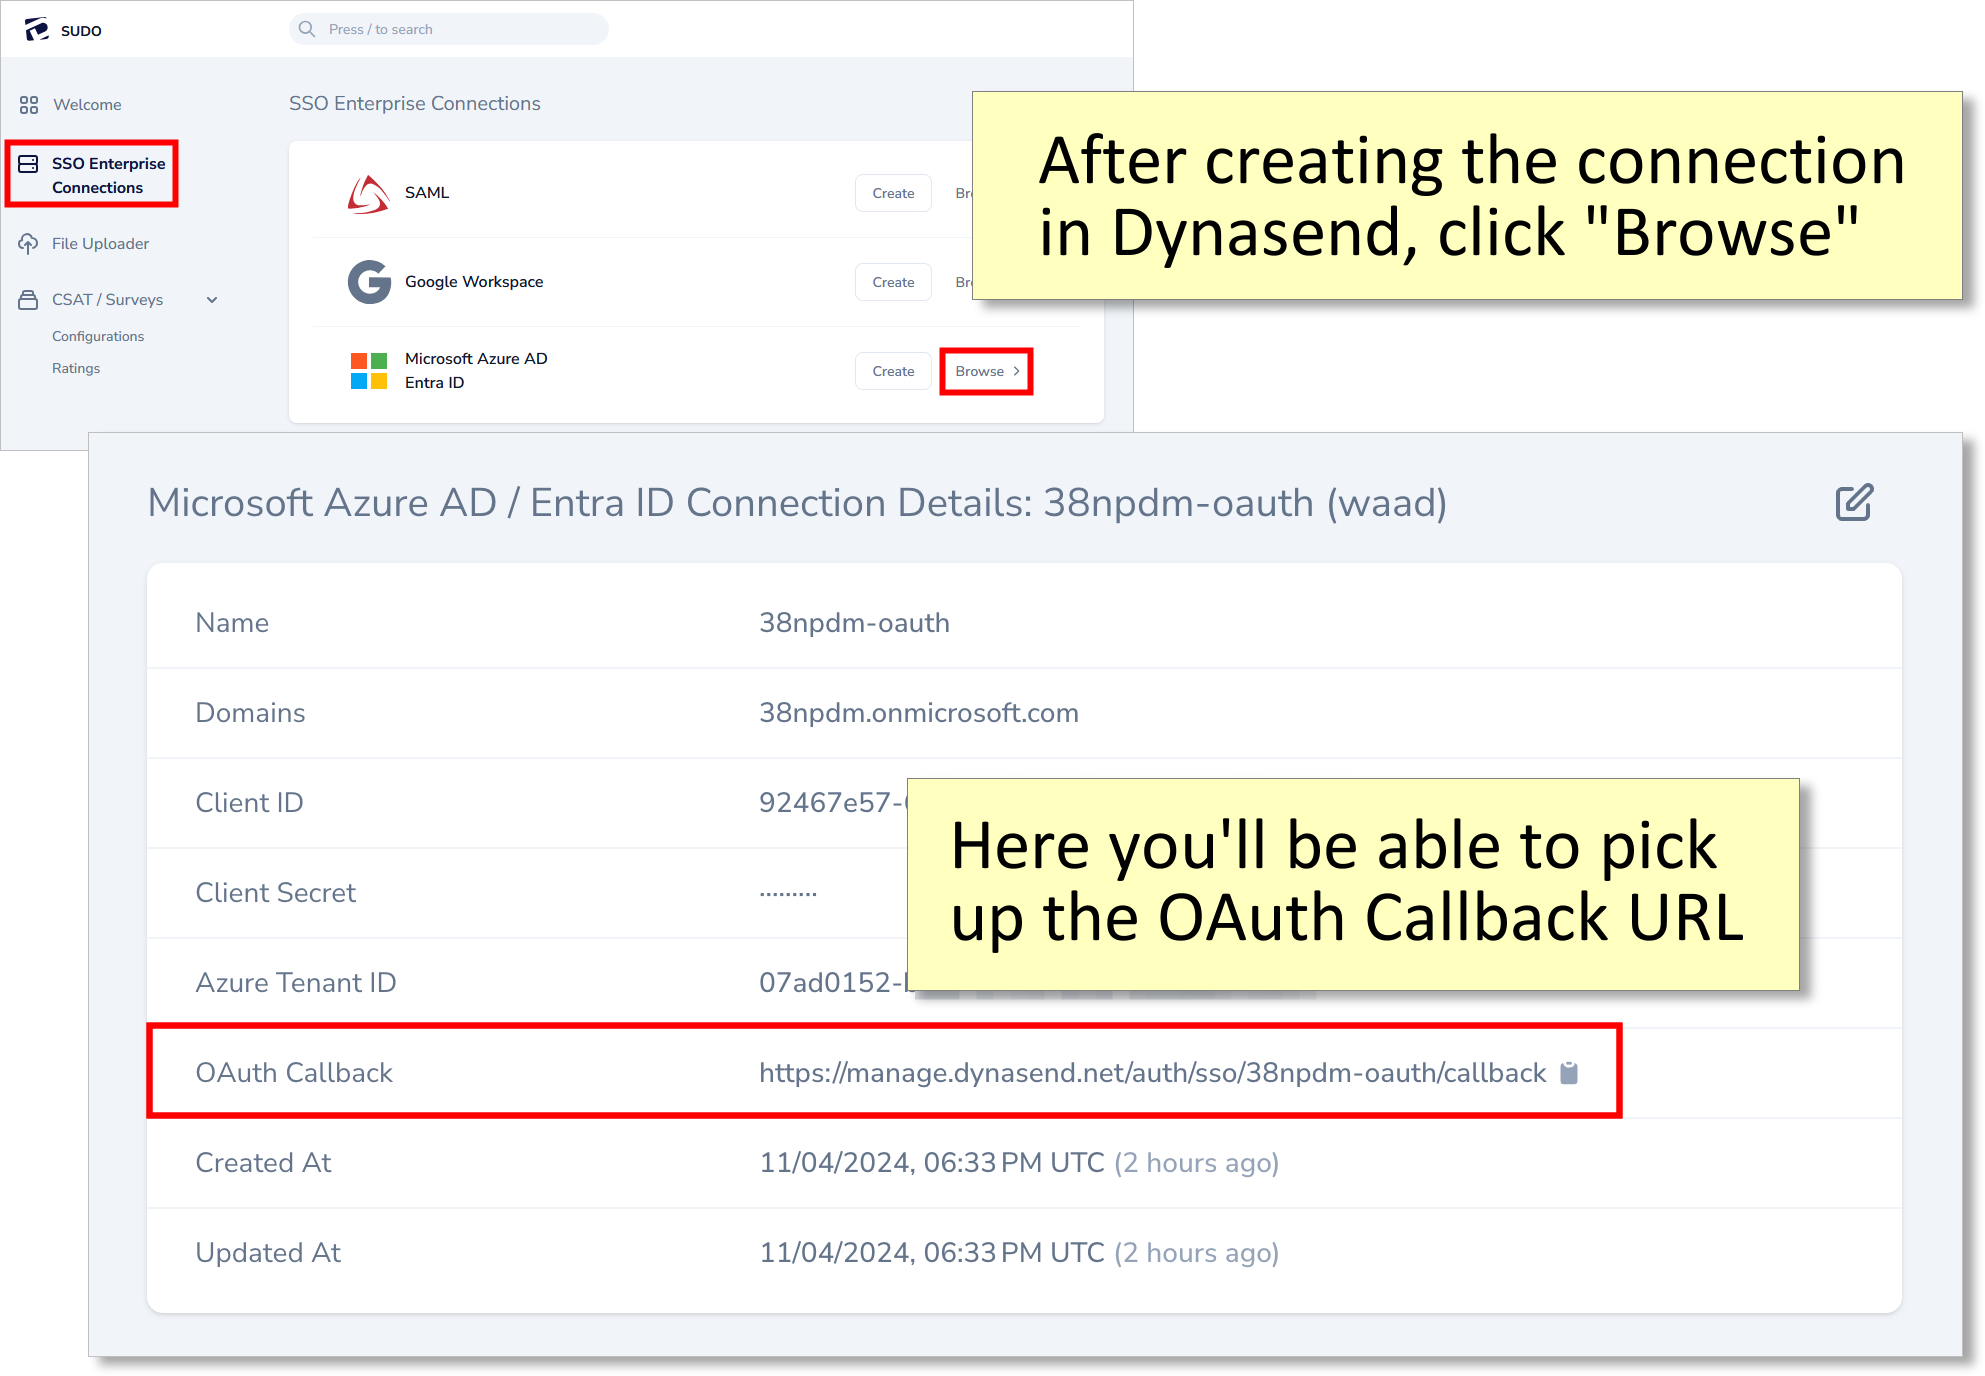Click the search magnifier icon

point(307,29)
